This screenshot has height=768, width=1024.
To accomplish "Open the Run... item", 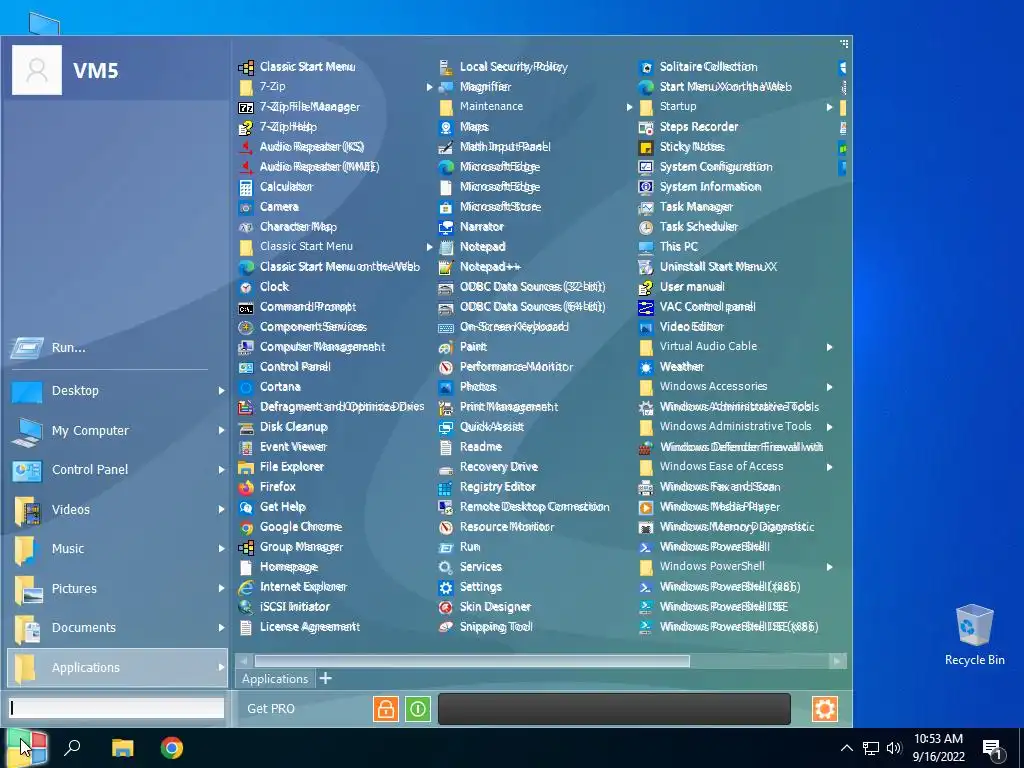I will click(x=118, y=348).
